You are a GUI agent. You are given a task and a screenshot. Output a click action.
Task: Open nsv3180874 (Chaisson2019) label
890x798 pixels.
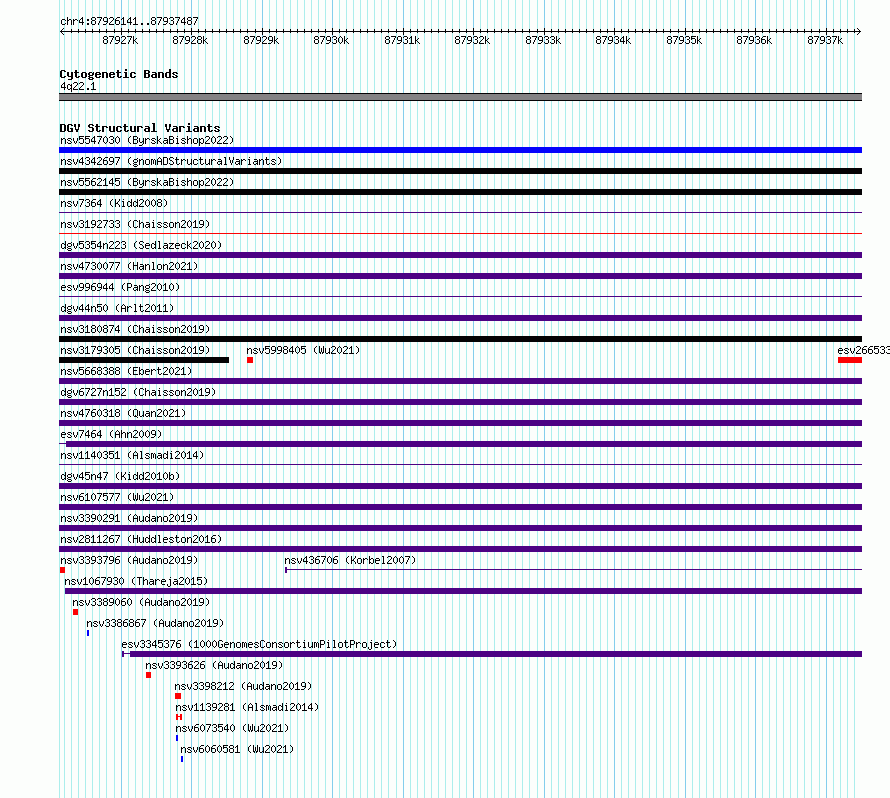pyautogui.click(x=135, y=329)
